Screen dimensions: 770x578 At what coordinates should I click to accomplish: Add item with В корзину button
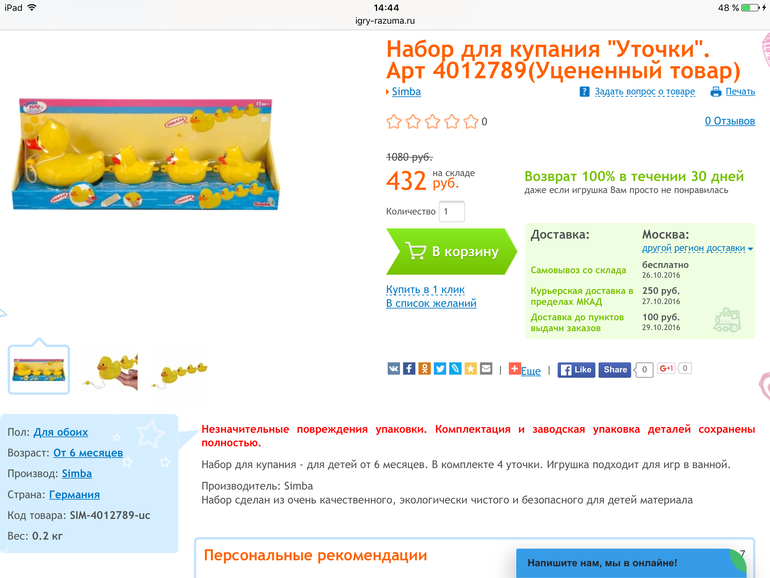(451, 251)
